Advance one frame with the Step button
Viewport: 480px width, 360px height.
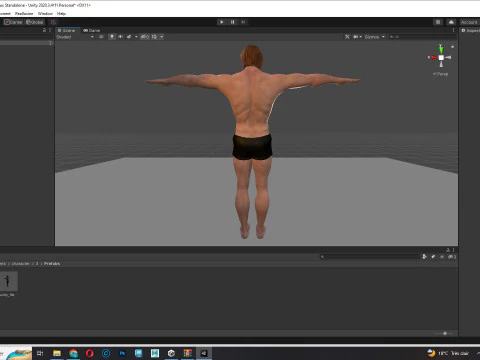243,22
